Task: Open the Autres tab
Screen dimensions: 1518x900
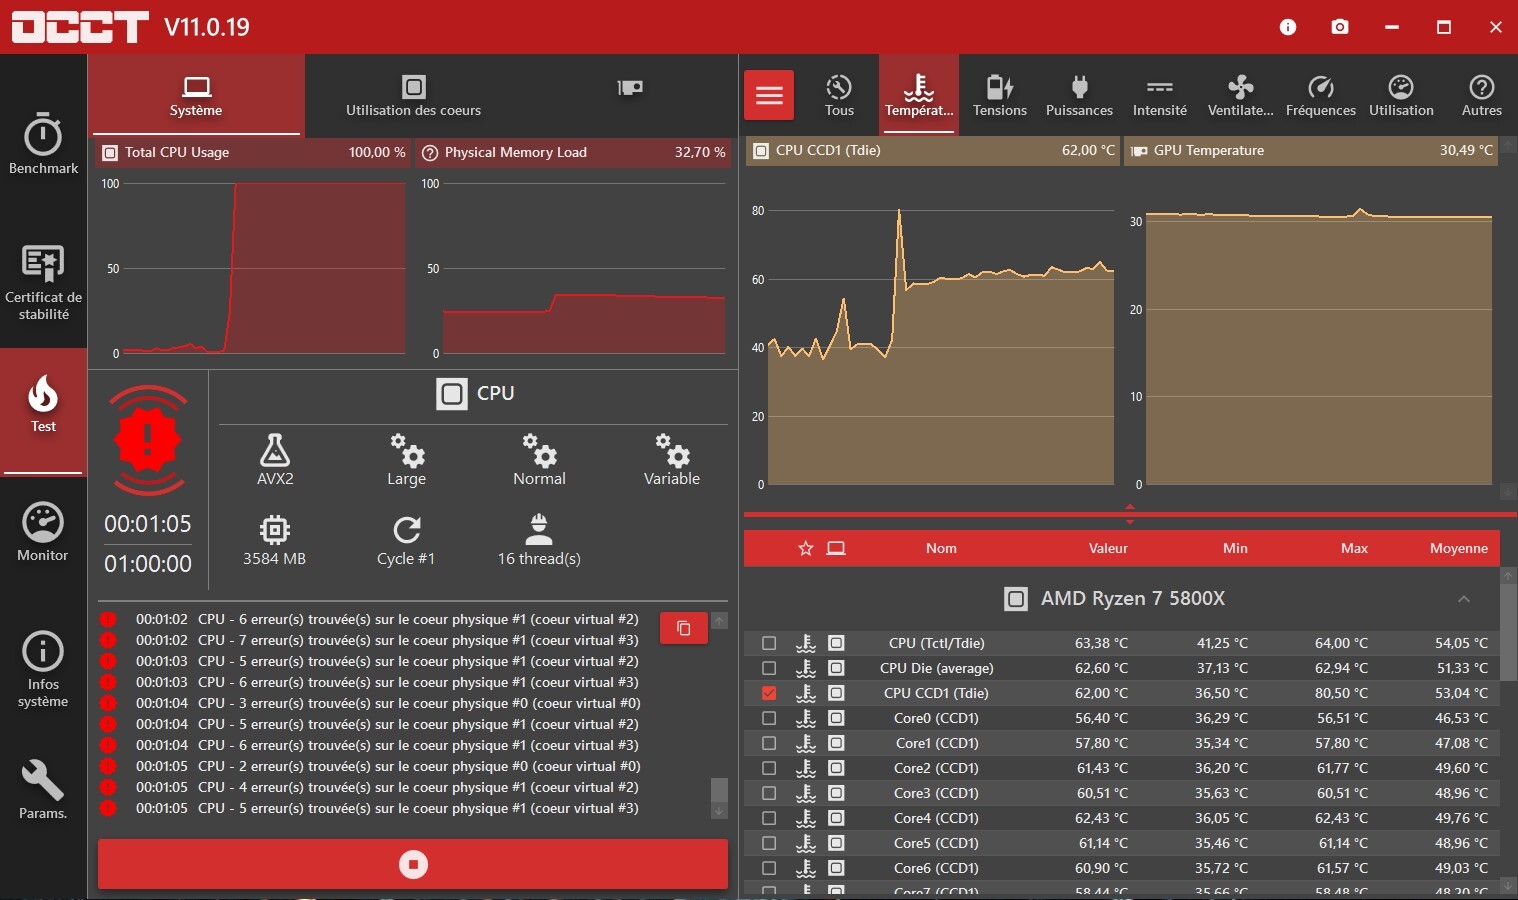Action: point(1482,95)
